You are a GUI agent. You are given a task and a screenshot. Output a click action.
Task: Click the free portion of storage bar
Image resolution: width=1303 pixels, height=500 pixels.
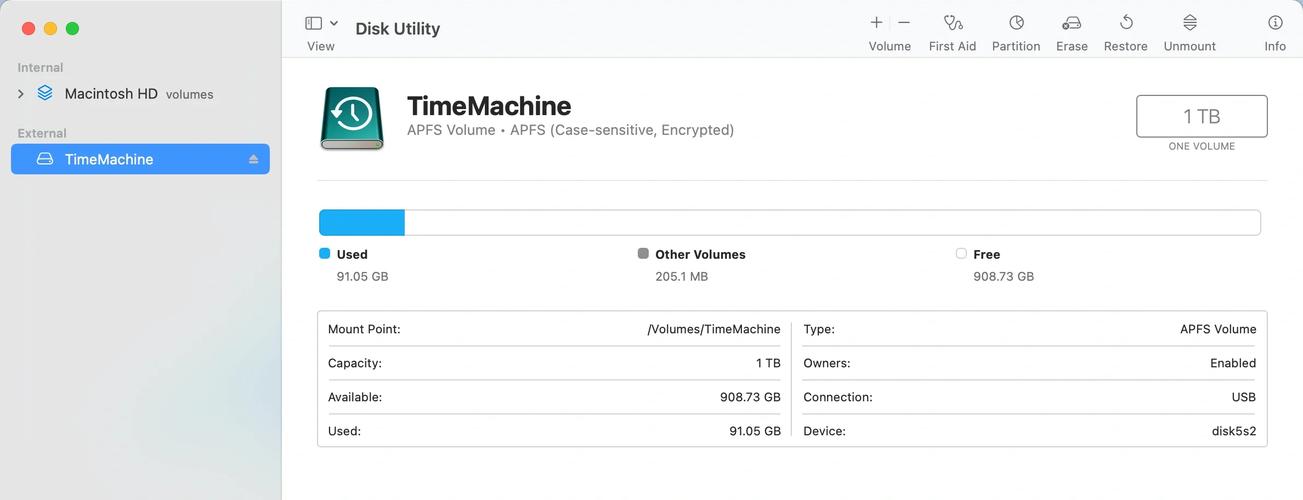(x=832, y=222)
